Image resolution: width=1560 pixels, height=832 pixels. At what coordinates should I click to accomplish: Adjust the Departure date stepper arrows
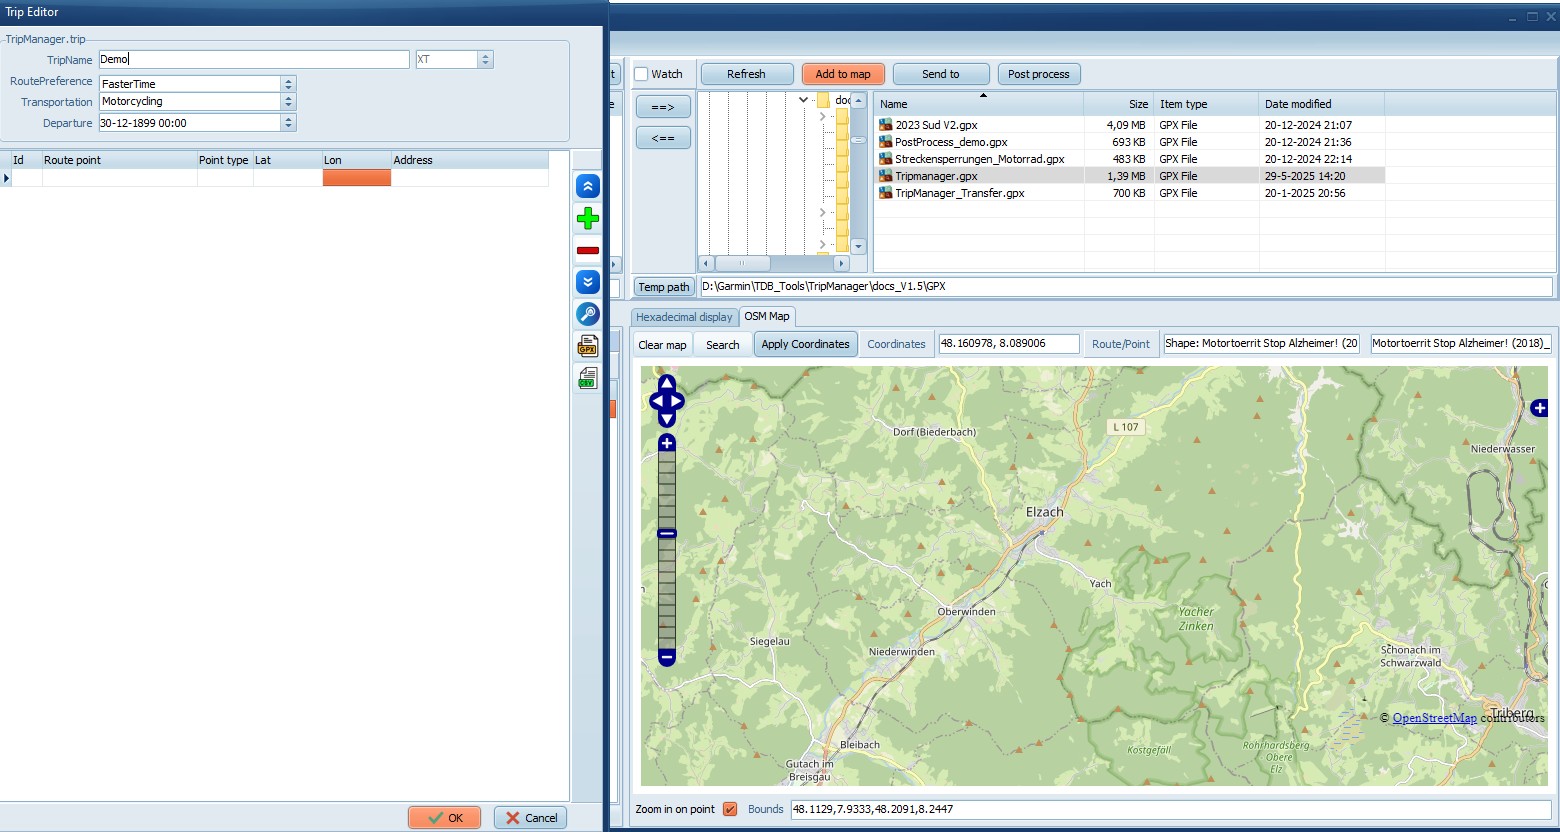click(288, 123)
